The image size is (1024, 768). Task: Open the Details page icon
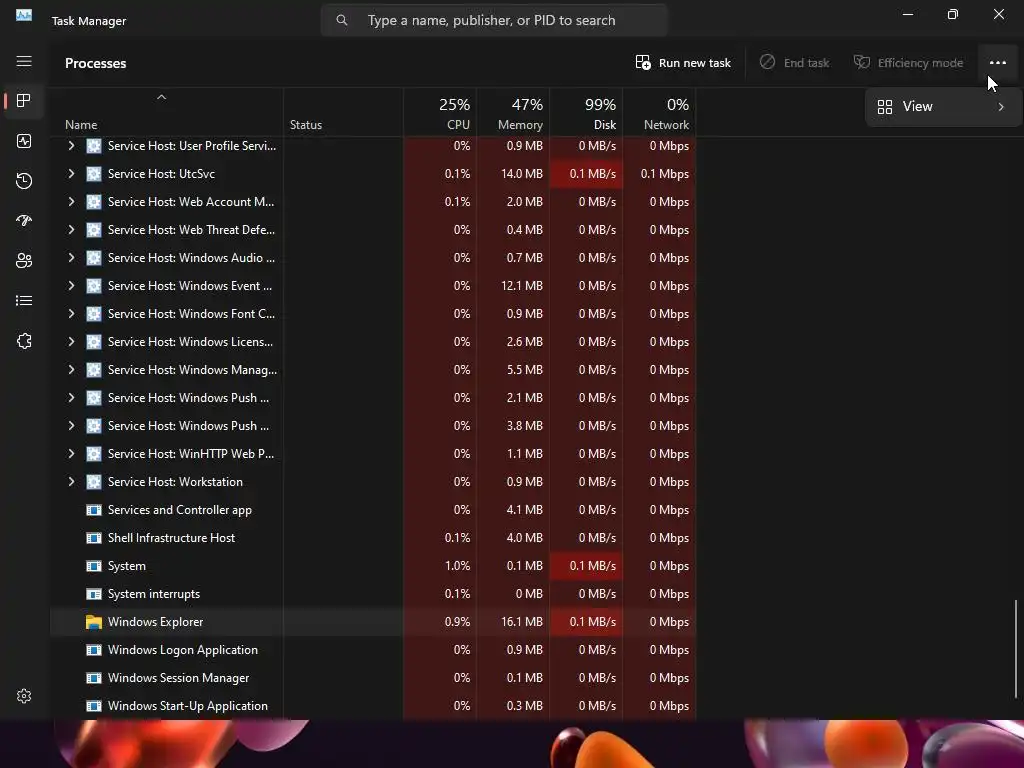[x=24, y=300]
